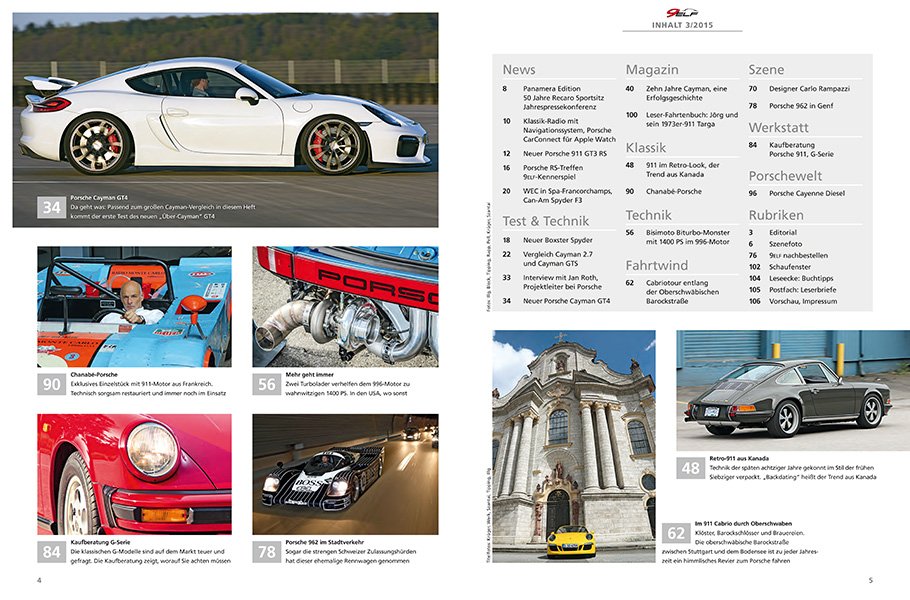Image resolution: width=910 pixels, height=600 pixels.
Task: Select the page 84 number badge
Action: click(51, 552)
